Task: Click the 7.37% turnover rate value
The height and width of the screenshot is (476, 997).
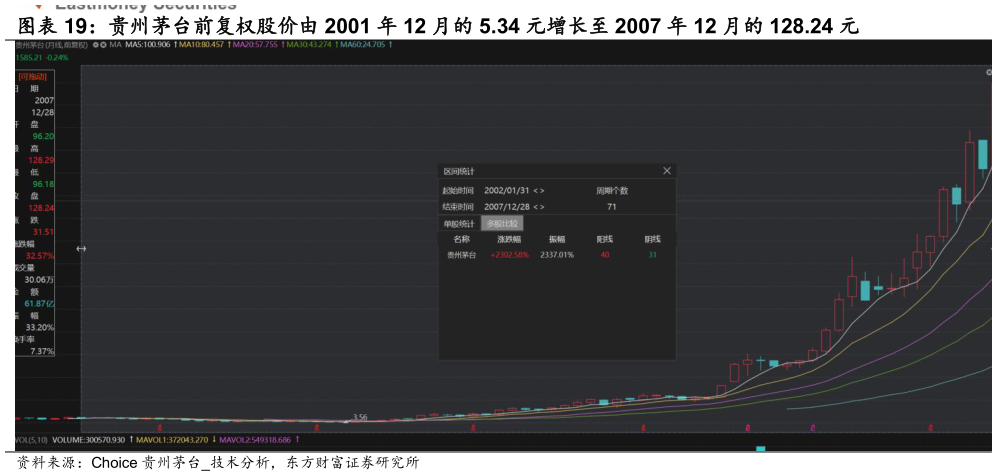Action: 42,351
